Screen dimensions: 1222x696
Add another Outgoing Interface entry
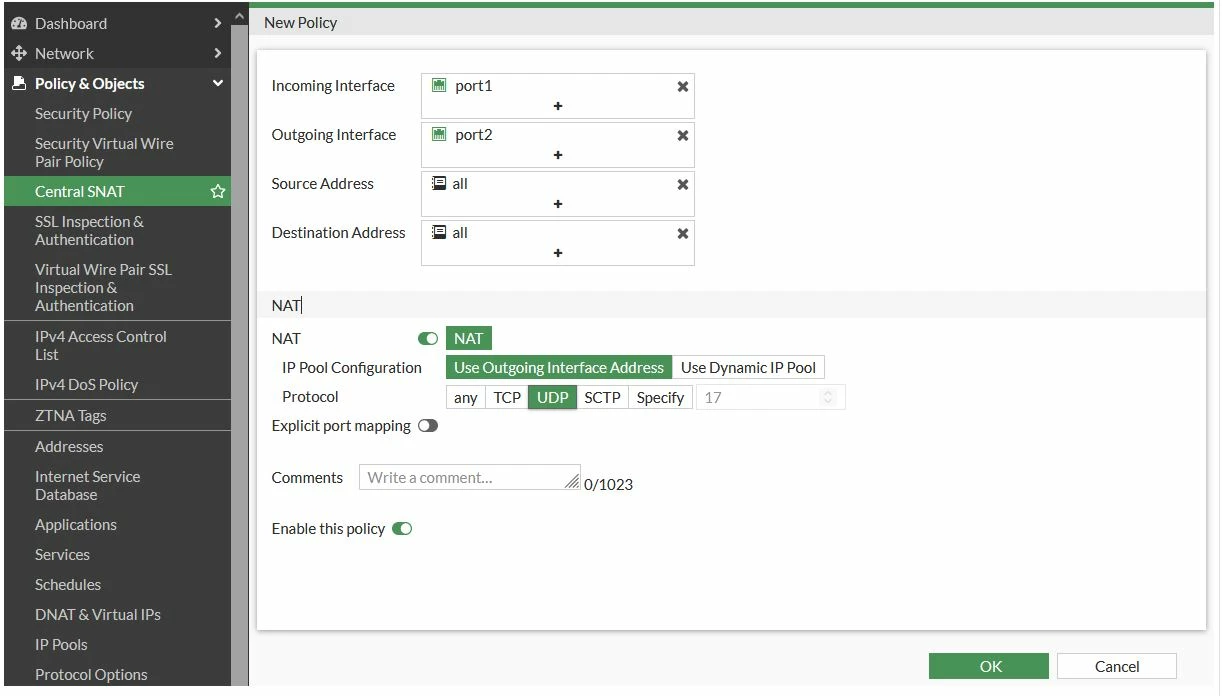pos(558,155)
